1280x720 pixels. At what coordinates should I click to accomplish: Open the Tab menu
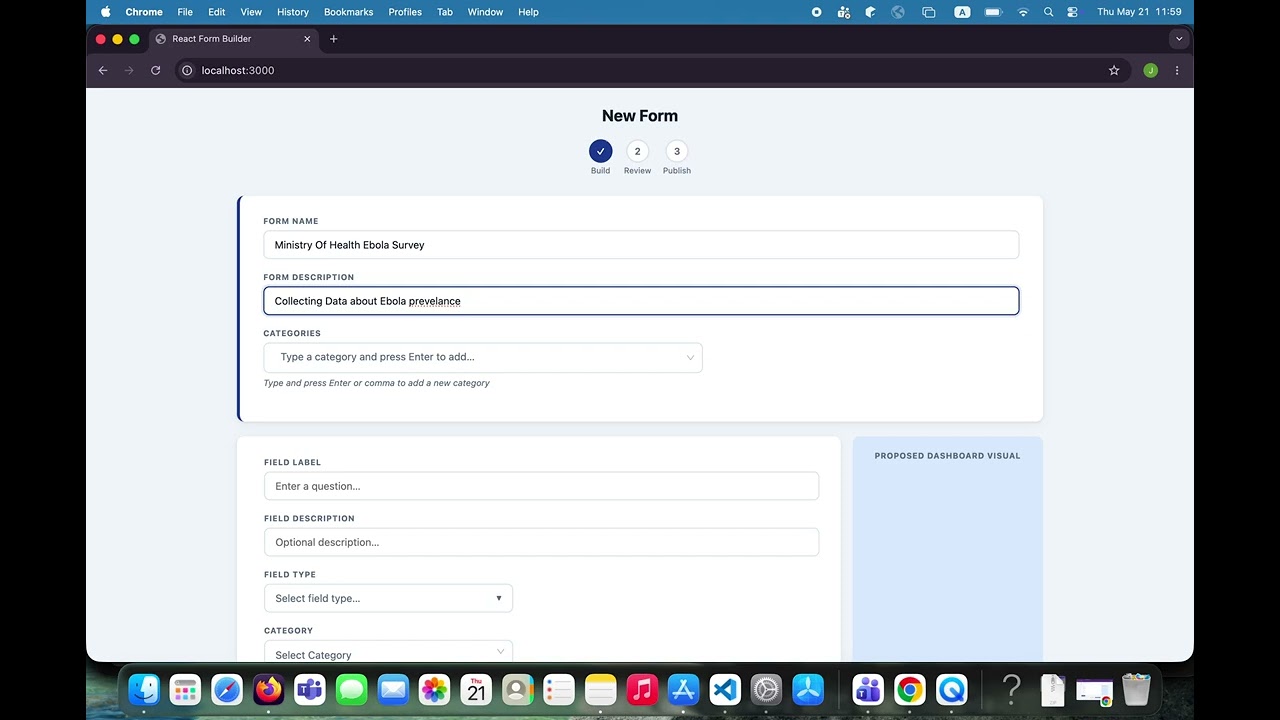click(x=445, y=12)
